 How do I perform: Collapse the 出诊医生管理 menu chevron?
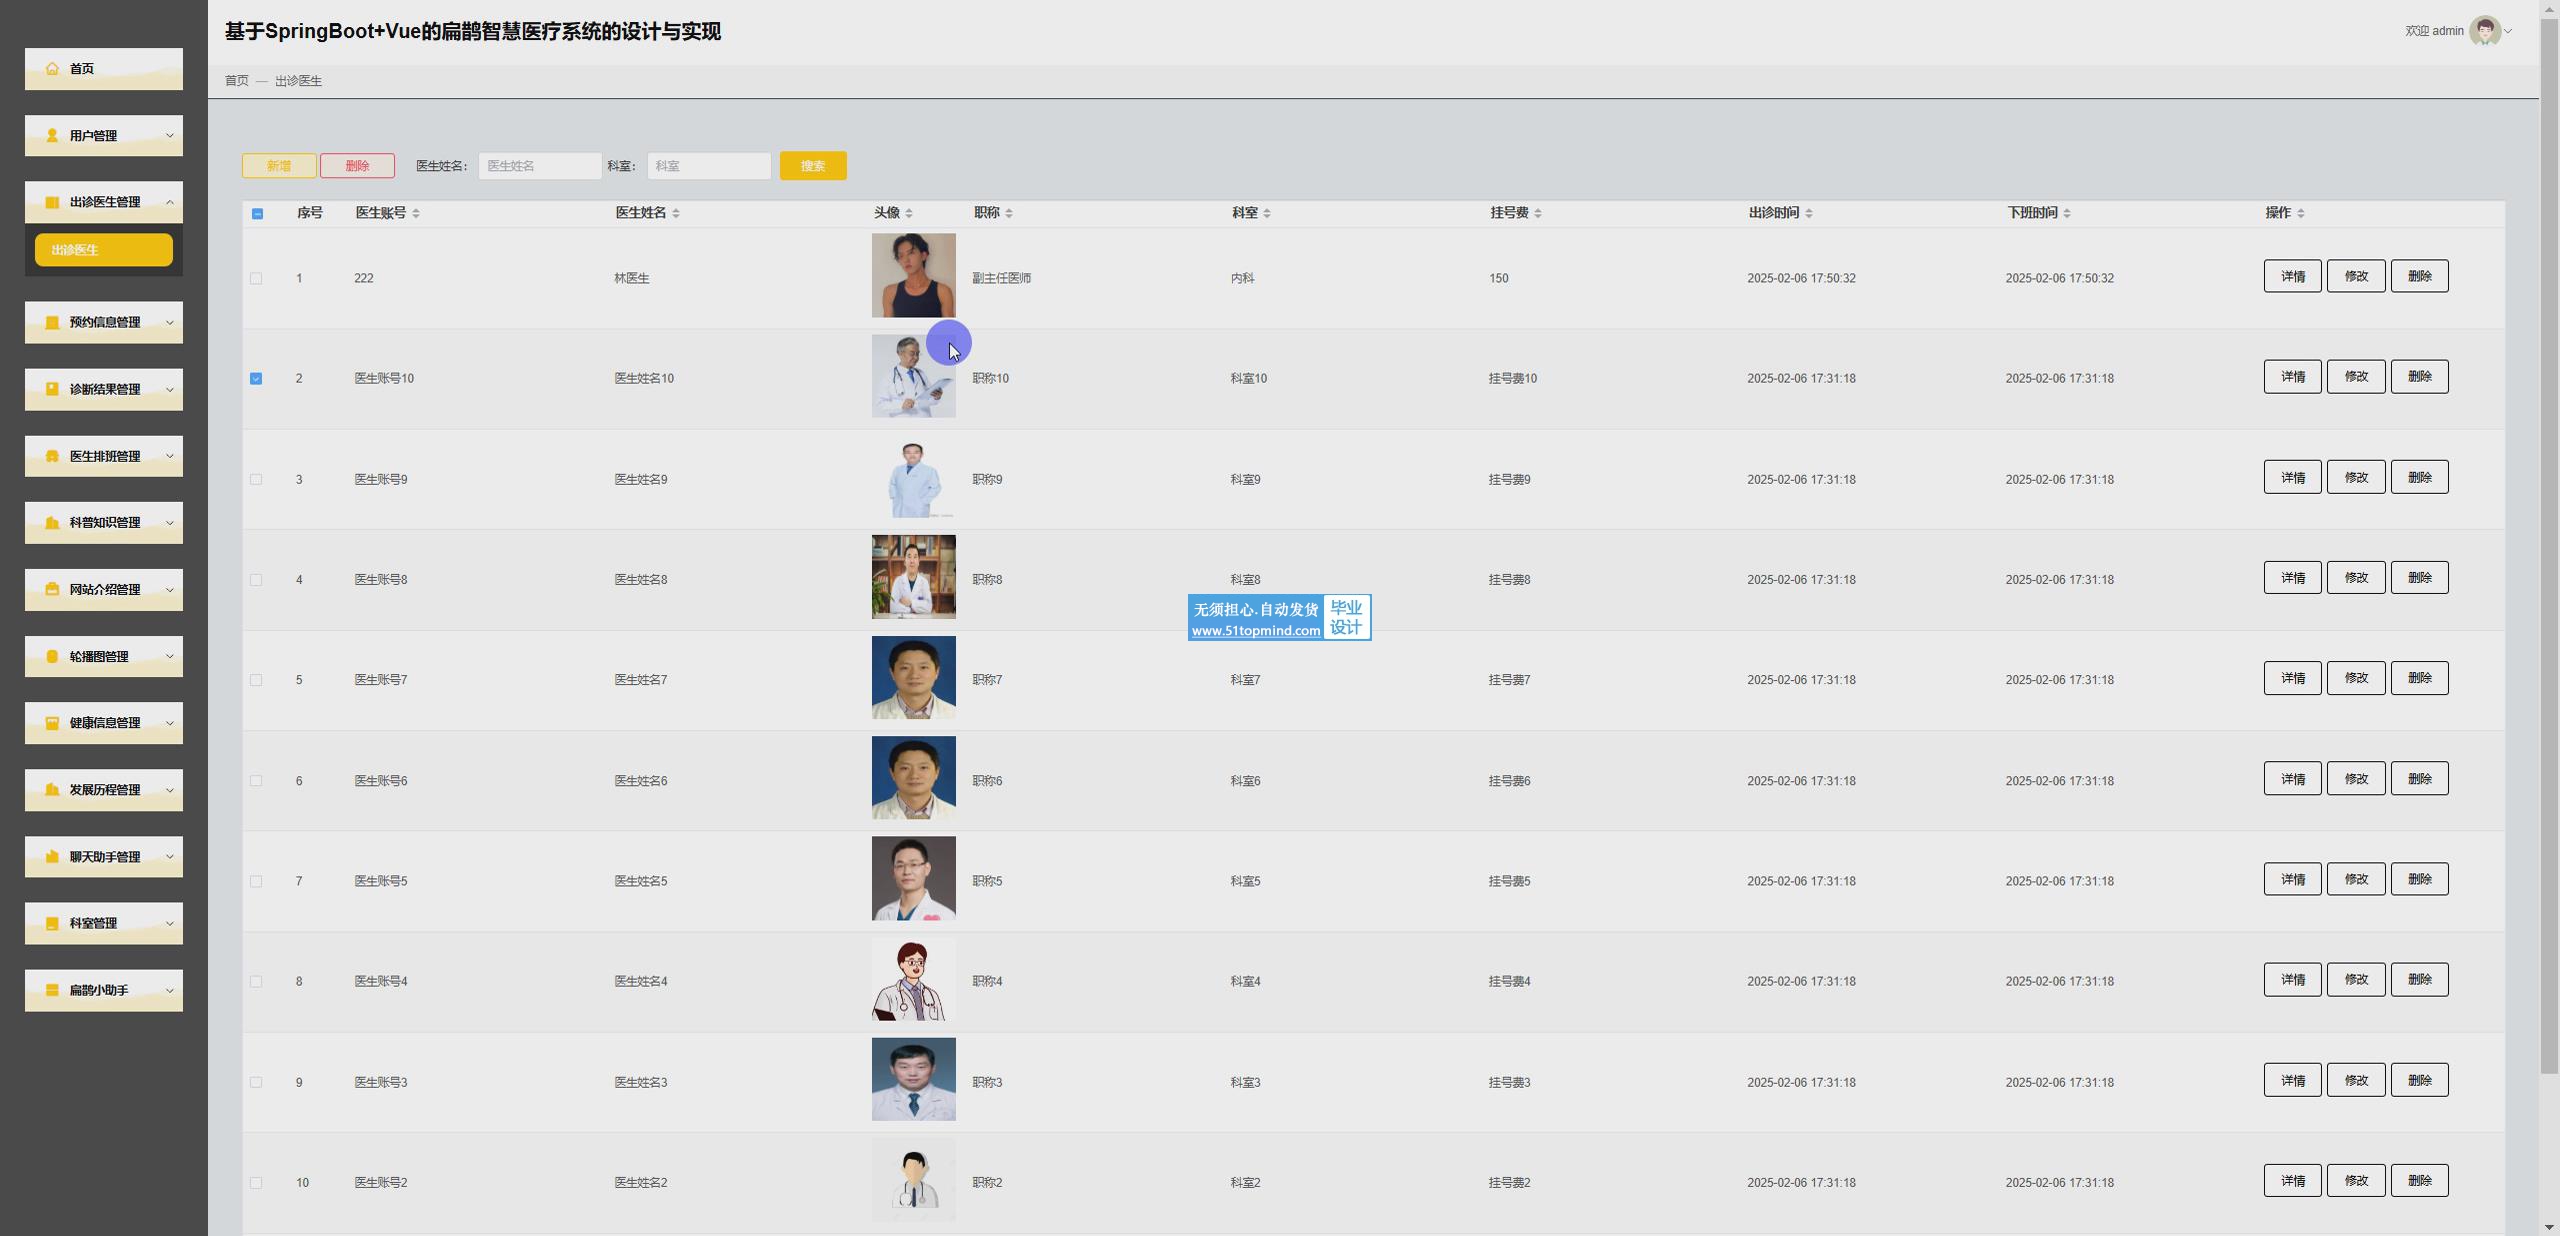click(169, 202)
